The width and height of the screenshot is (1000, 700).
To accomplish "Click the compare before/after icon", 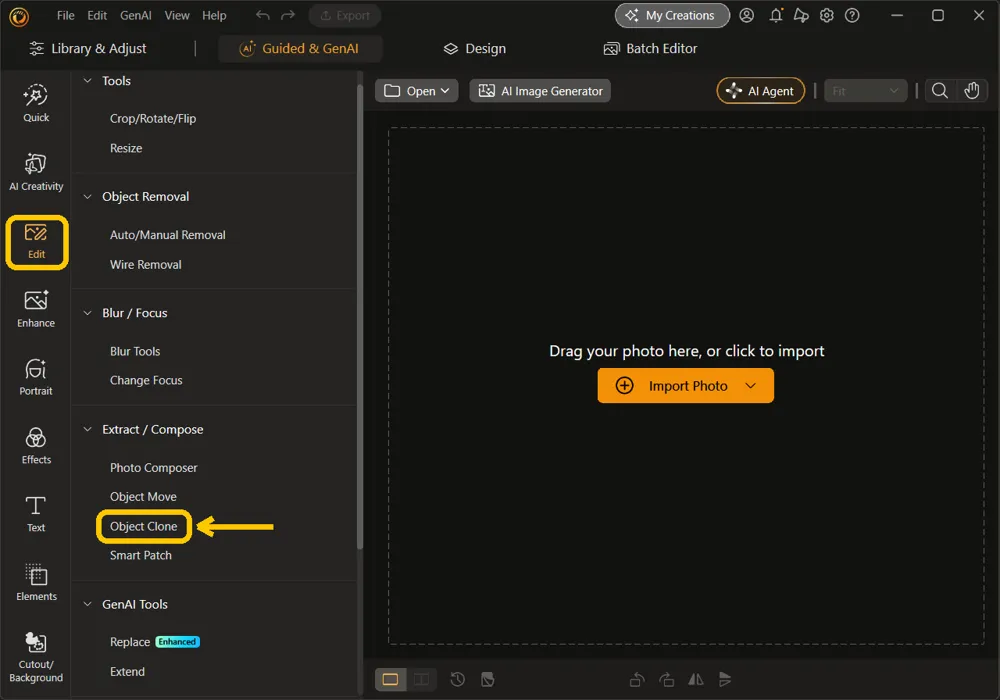I will click(x=488, y=680).
